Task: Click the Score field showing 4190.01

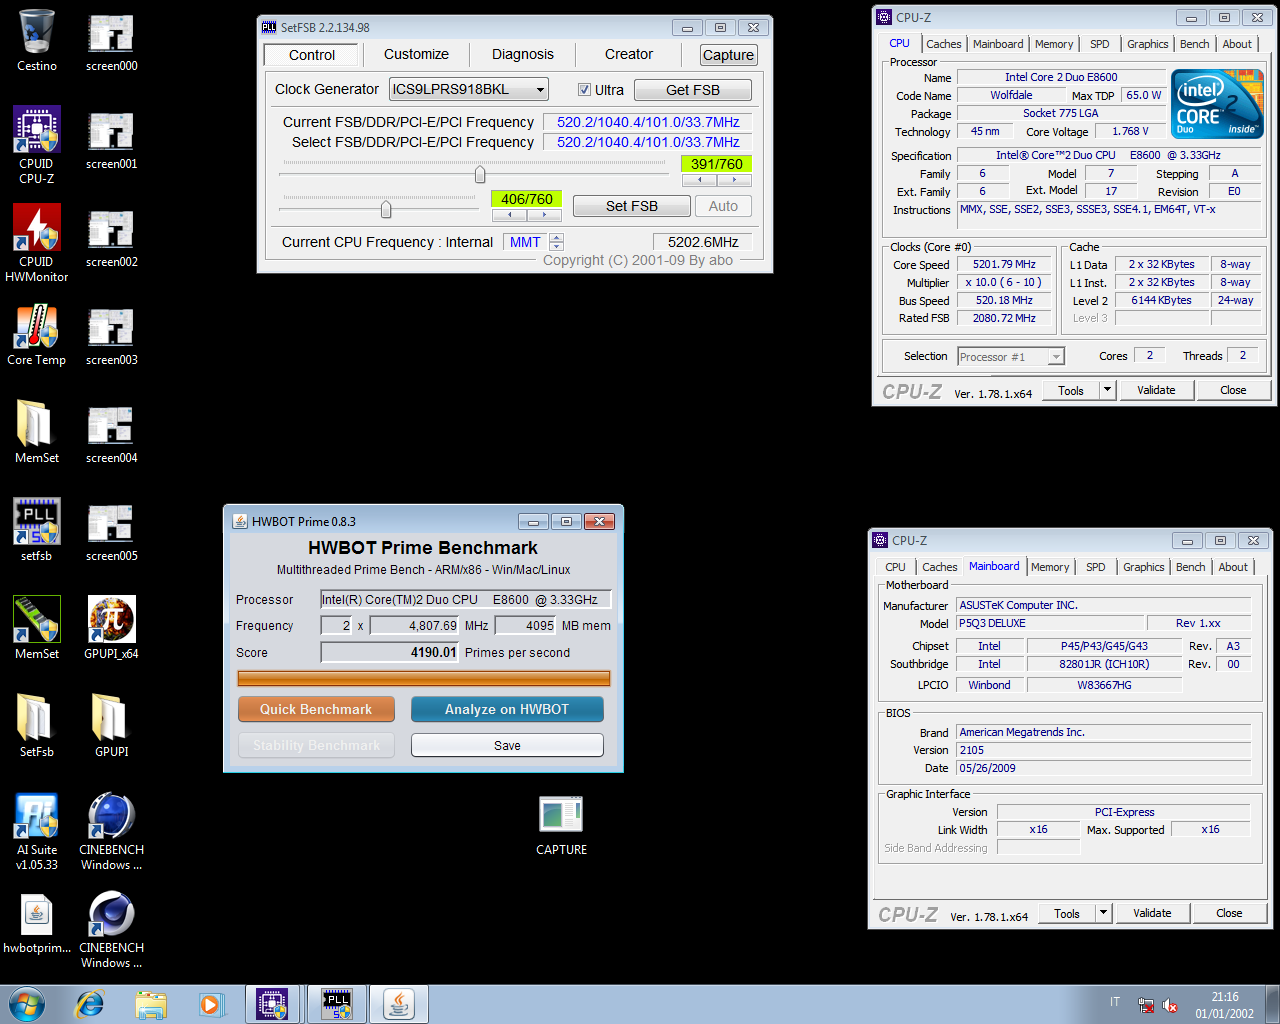Action: pos(390,652)
